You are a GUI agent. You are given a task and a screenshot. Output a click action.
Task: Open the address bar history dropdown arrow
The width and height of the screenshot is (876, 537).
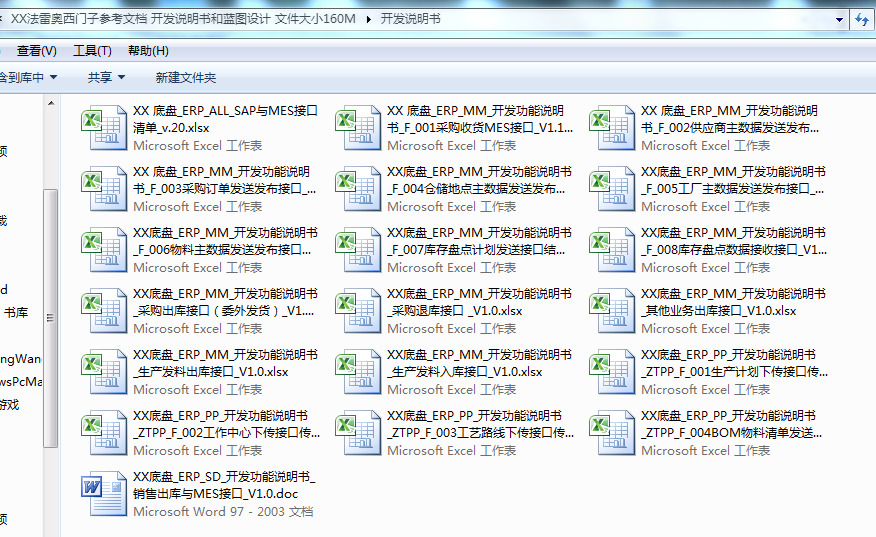(x=838, y=19)
